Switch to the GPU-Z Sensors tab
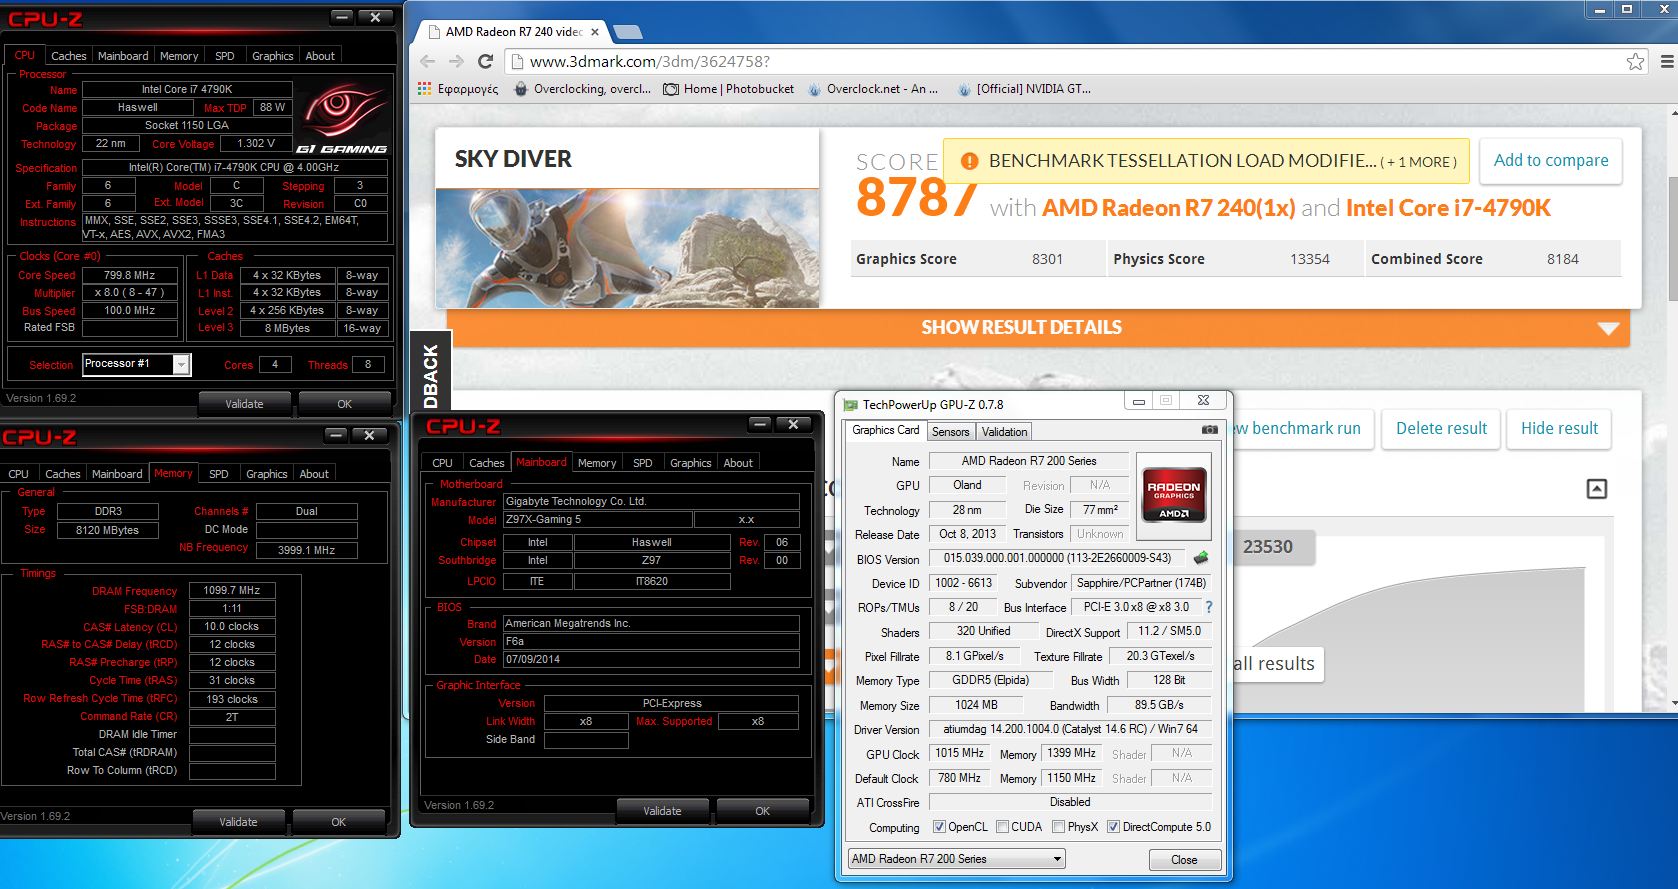Viewport: 1678px width, 889px height. pos(950,432)
